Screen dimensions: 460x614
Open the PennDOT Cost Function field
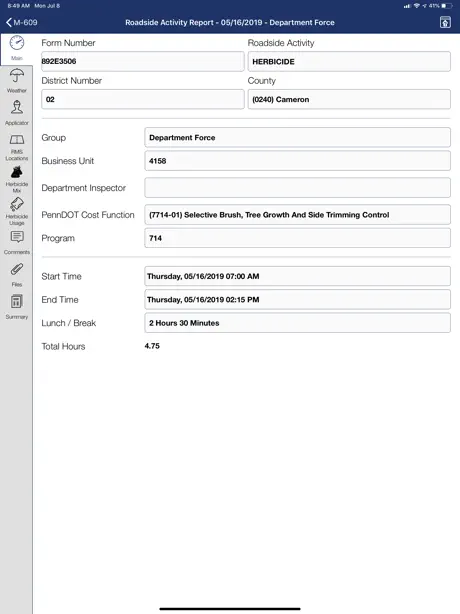(x=297, y=215)
